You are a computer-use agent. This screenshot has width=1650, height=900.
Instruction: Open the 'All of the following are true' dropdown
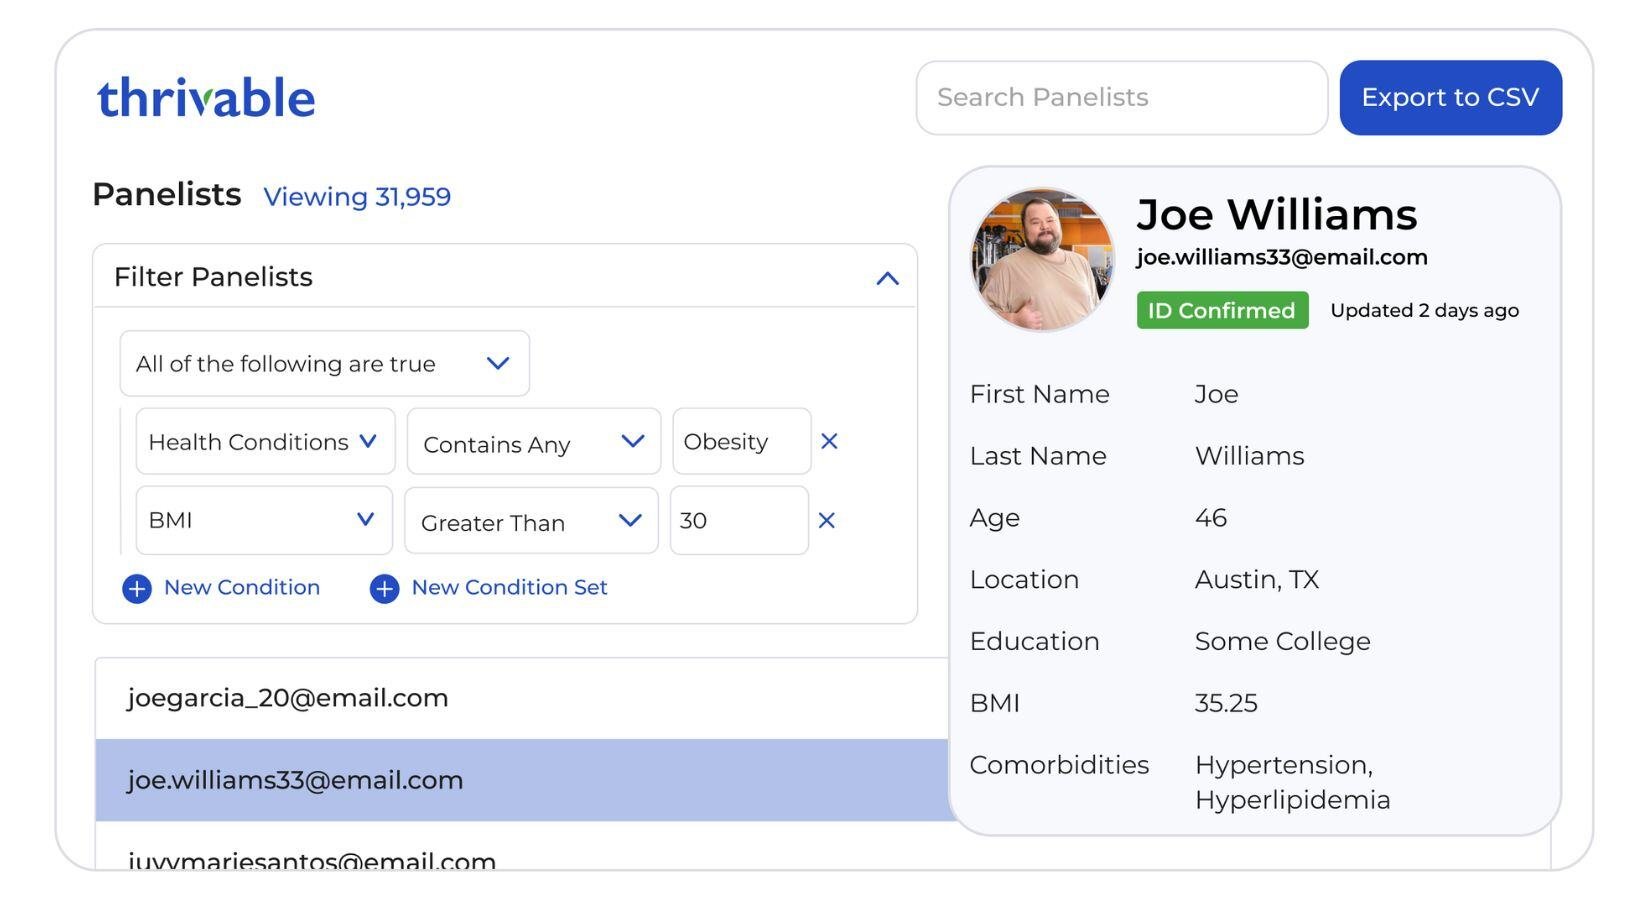pos(324,364)
